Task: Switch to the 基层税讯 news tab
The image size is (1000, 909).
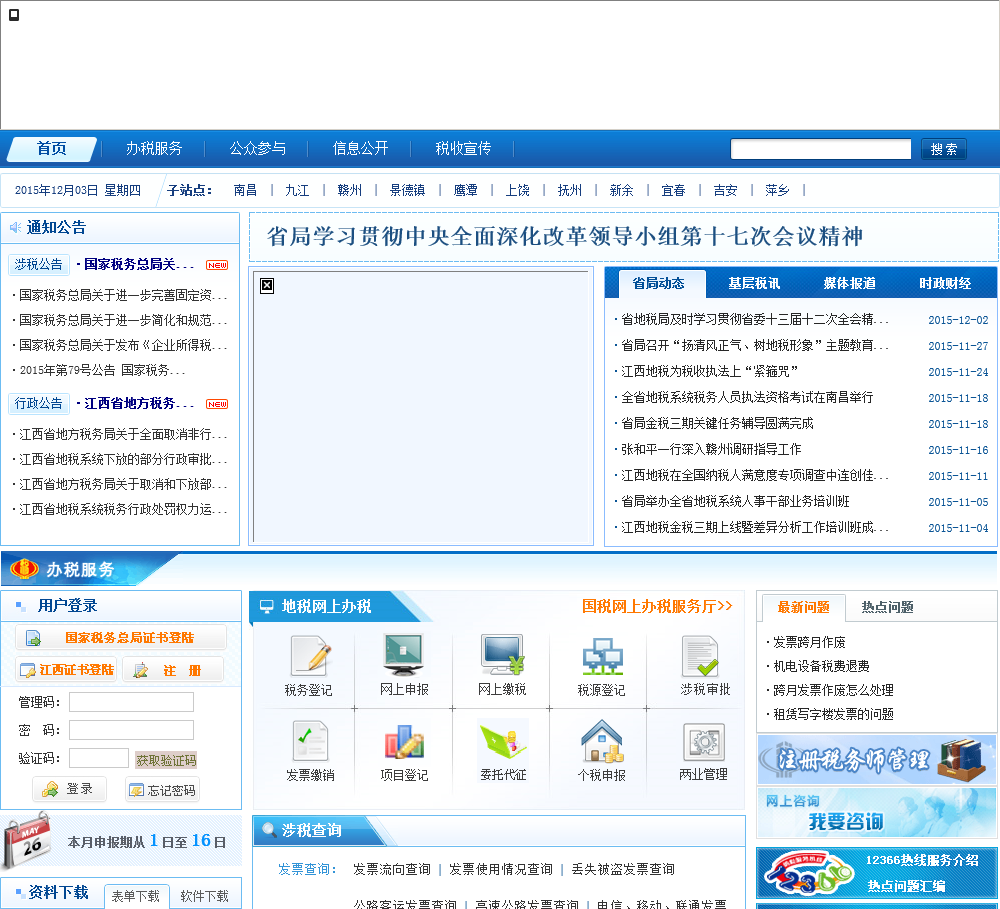Action: pyautogui.click(x=754, y=283)
